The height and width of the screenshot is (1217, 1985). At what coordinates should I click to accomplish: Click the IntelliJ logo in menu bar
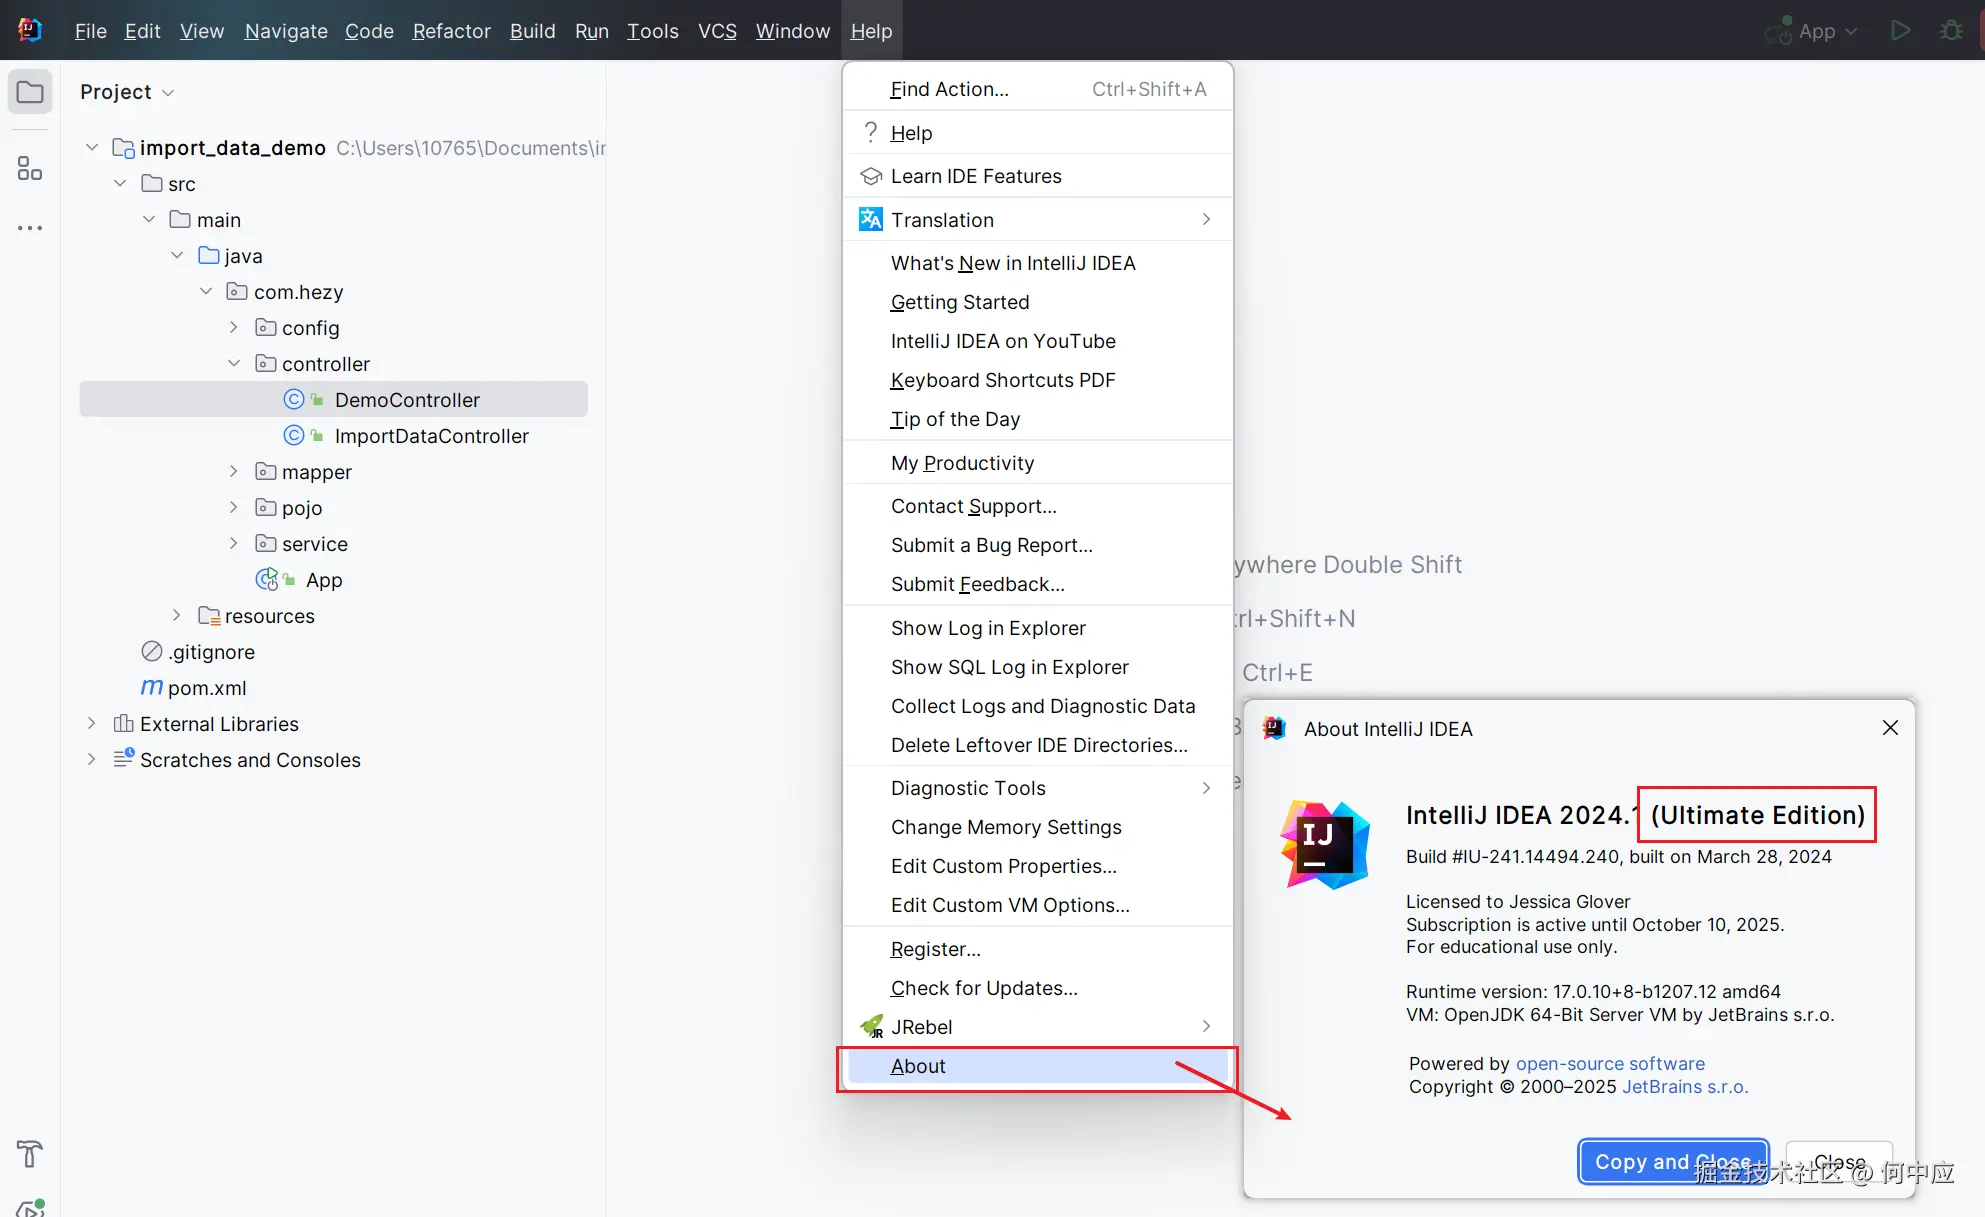pyautogui.click(x=30, y=31)
